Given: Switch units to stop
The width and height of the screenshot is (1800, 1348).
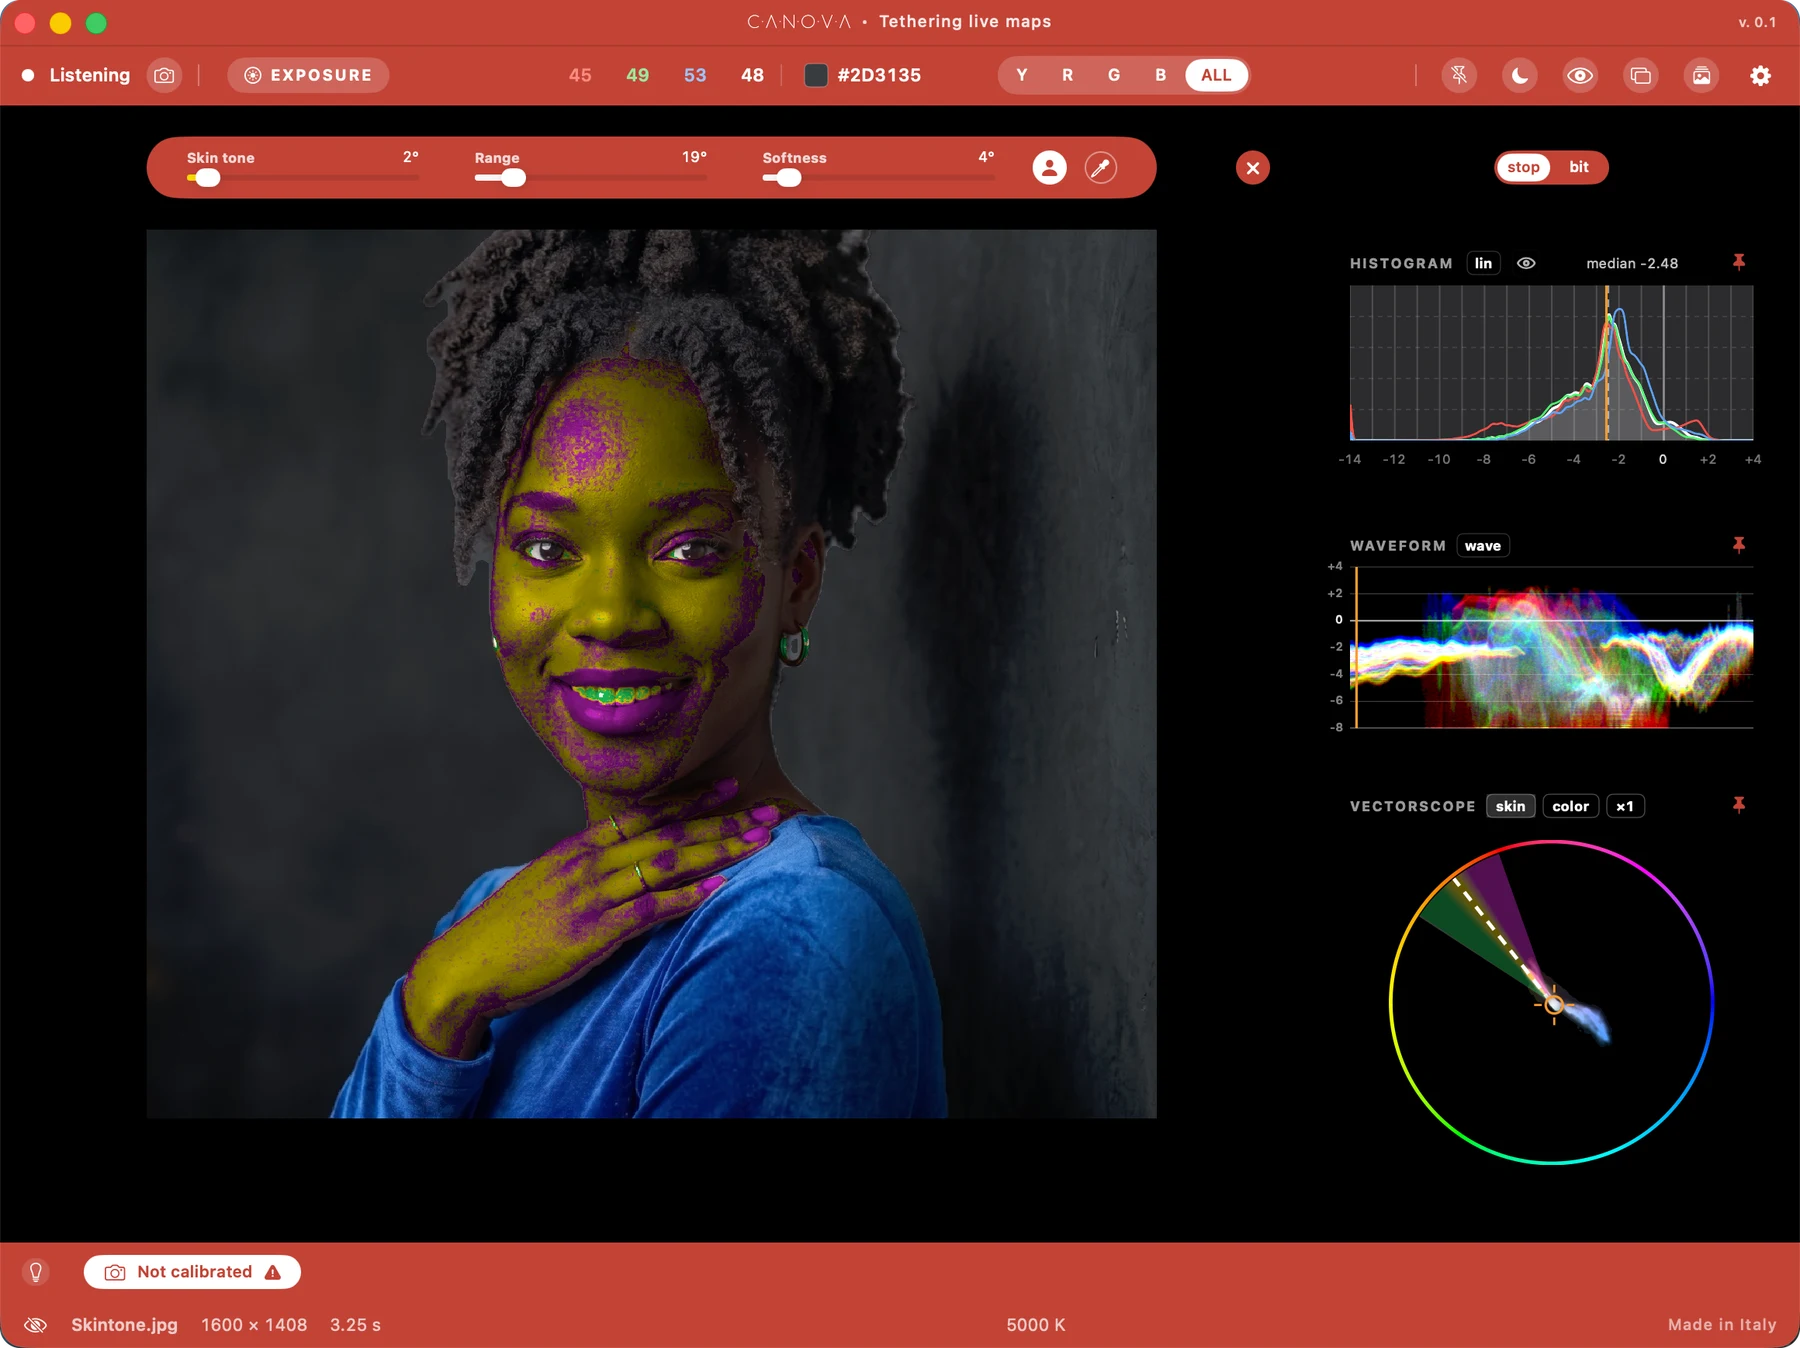Looking at the screenshot, I should point(1523,167).
